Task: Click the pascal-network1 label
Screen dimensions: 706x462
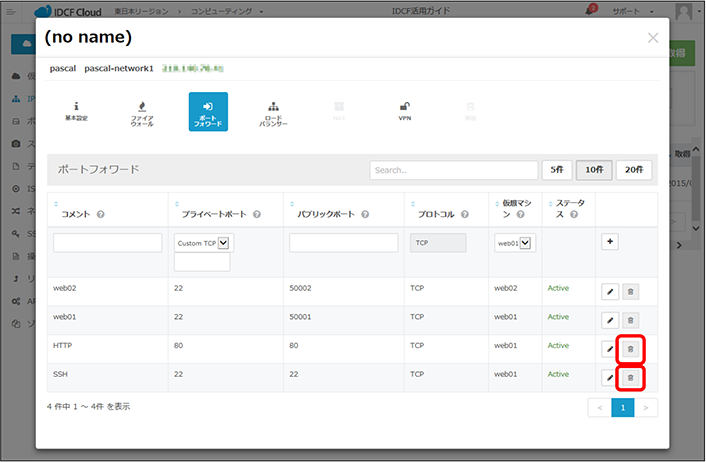Action: pyautogui.click(x=119, y=68)
